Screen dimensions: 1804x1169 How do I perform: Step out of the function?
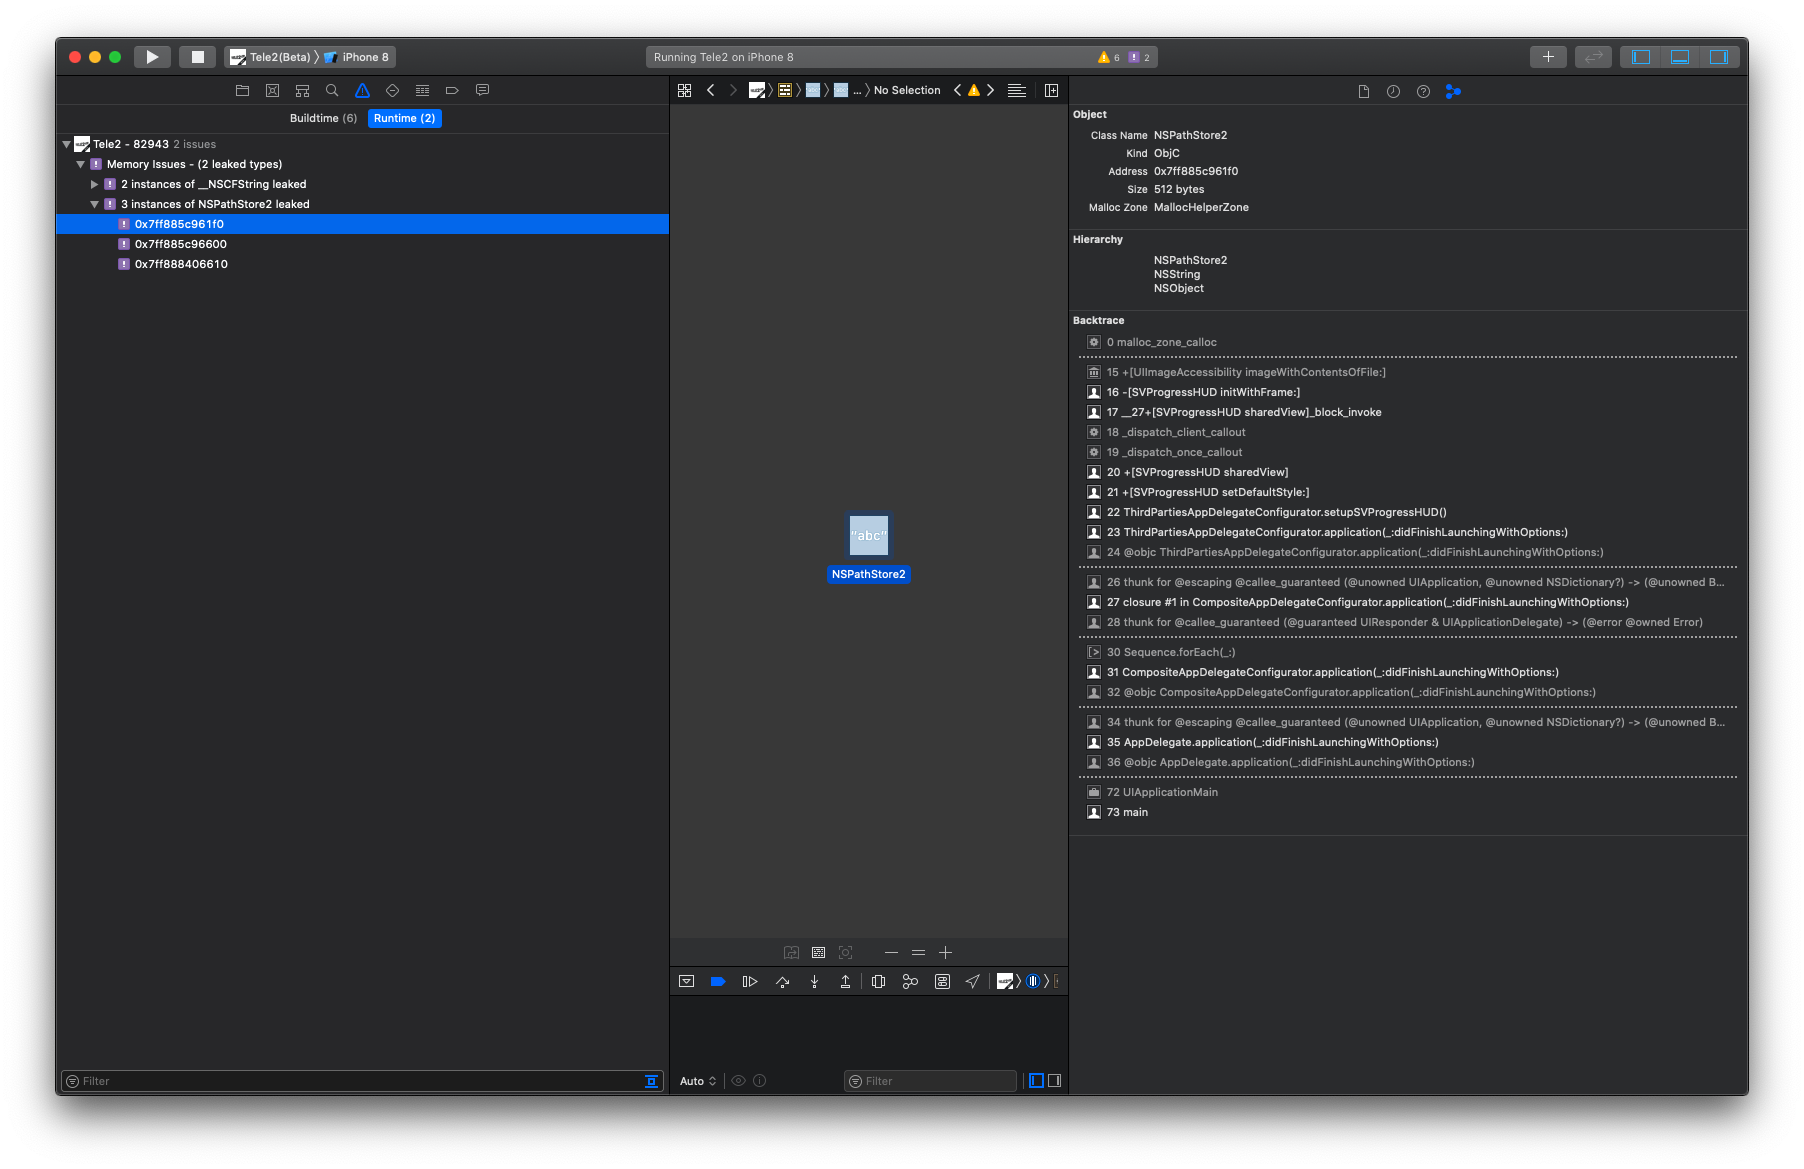846,982
